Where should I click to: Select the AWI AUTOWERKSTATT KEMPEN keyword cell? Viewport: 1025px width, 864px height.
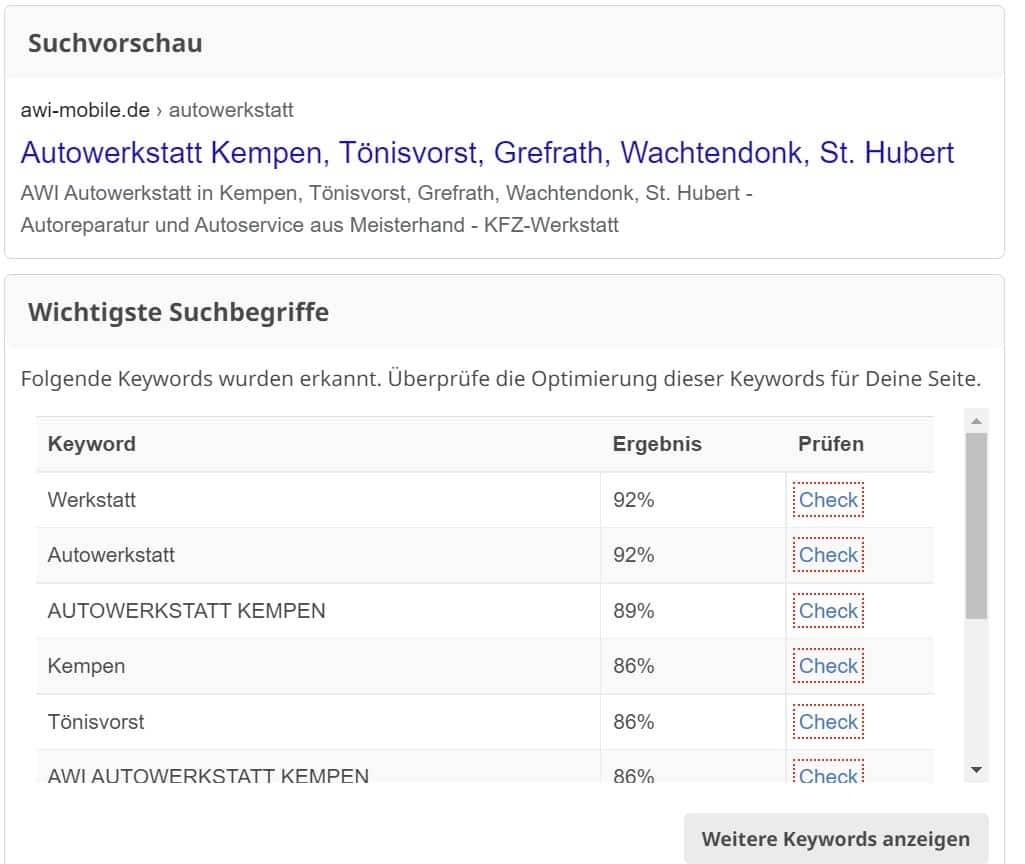pos(318,767)
